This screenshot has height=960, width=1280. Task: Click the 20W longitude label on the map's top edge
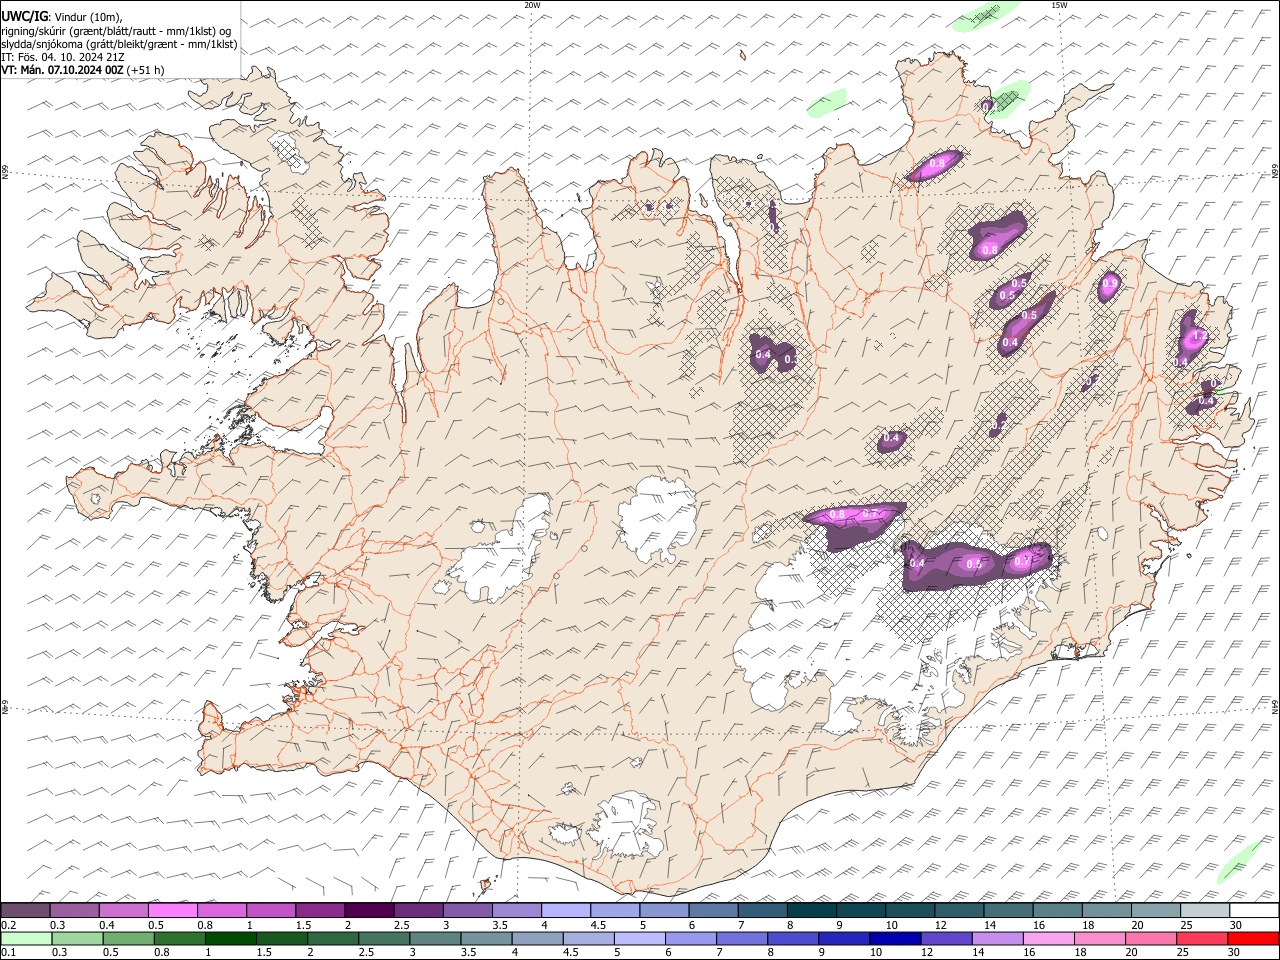tap(532, 5)
